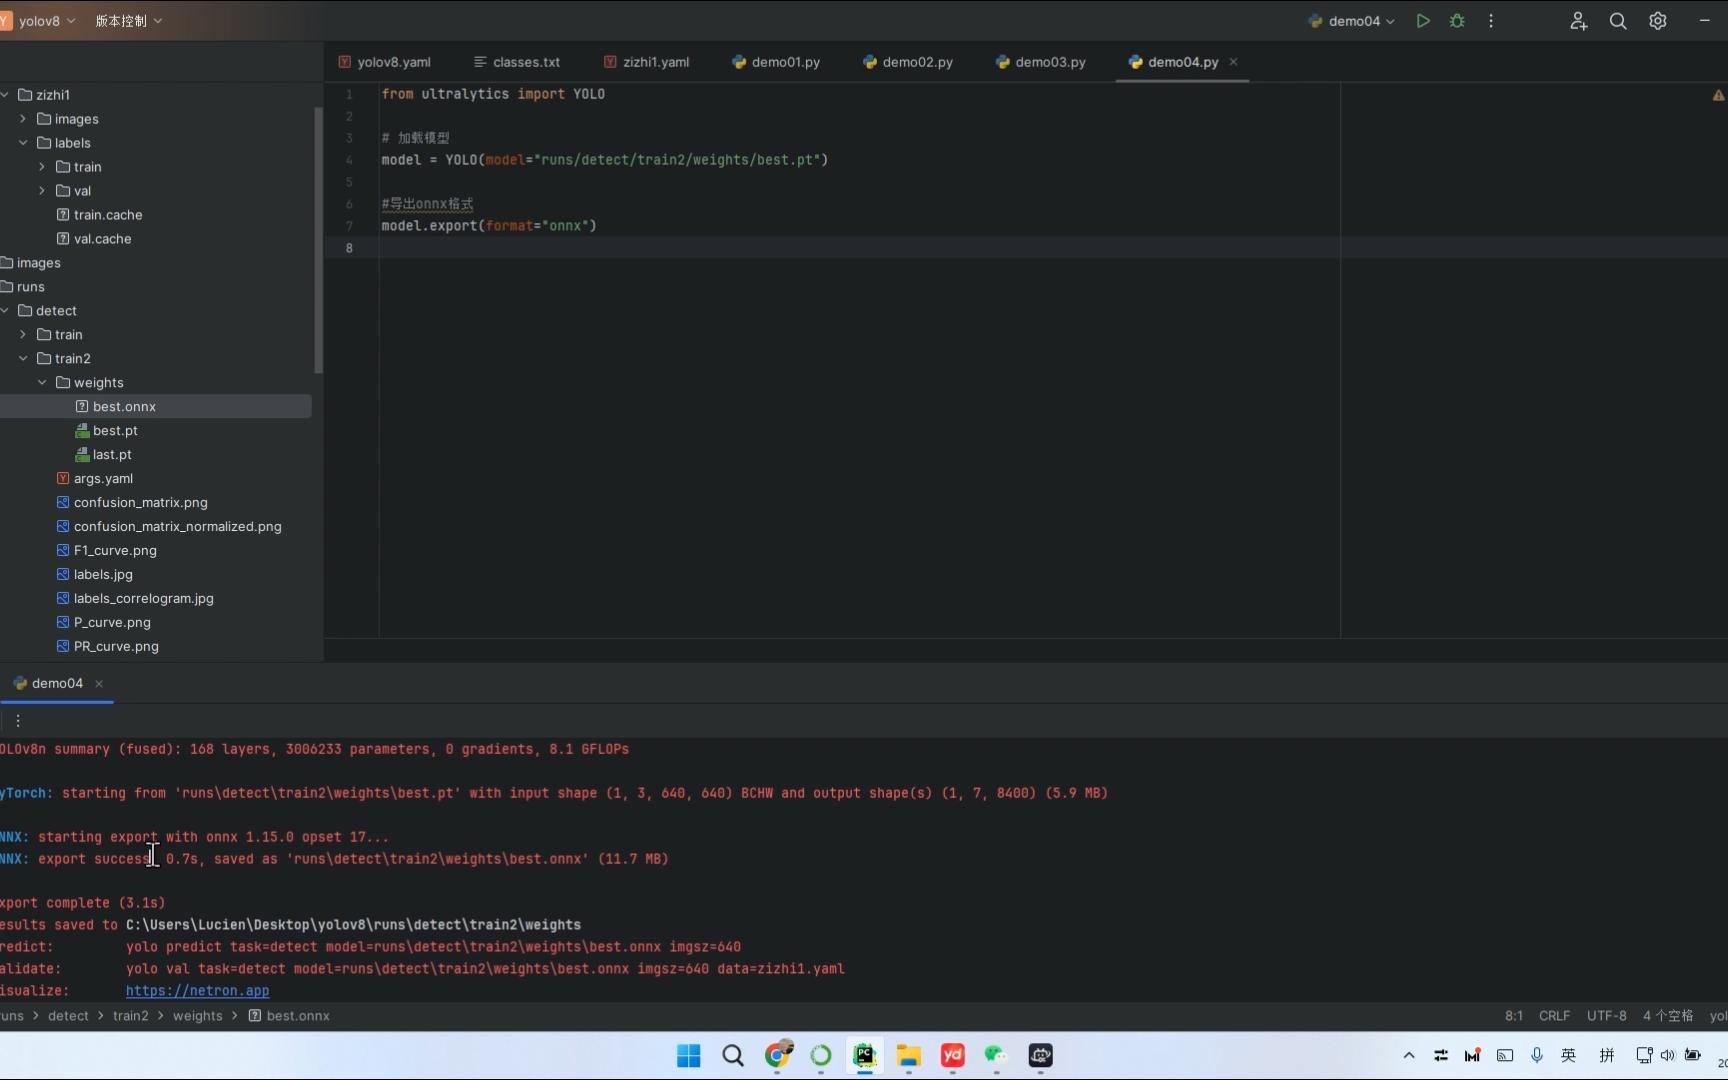Expand the images folder under zizhi1
The height and width of the screenshot is (1080, 1728).
[x=23, y=119]
